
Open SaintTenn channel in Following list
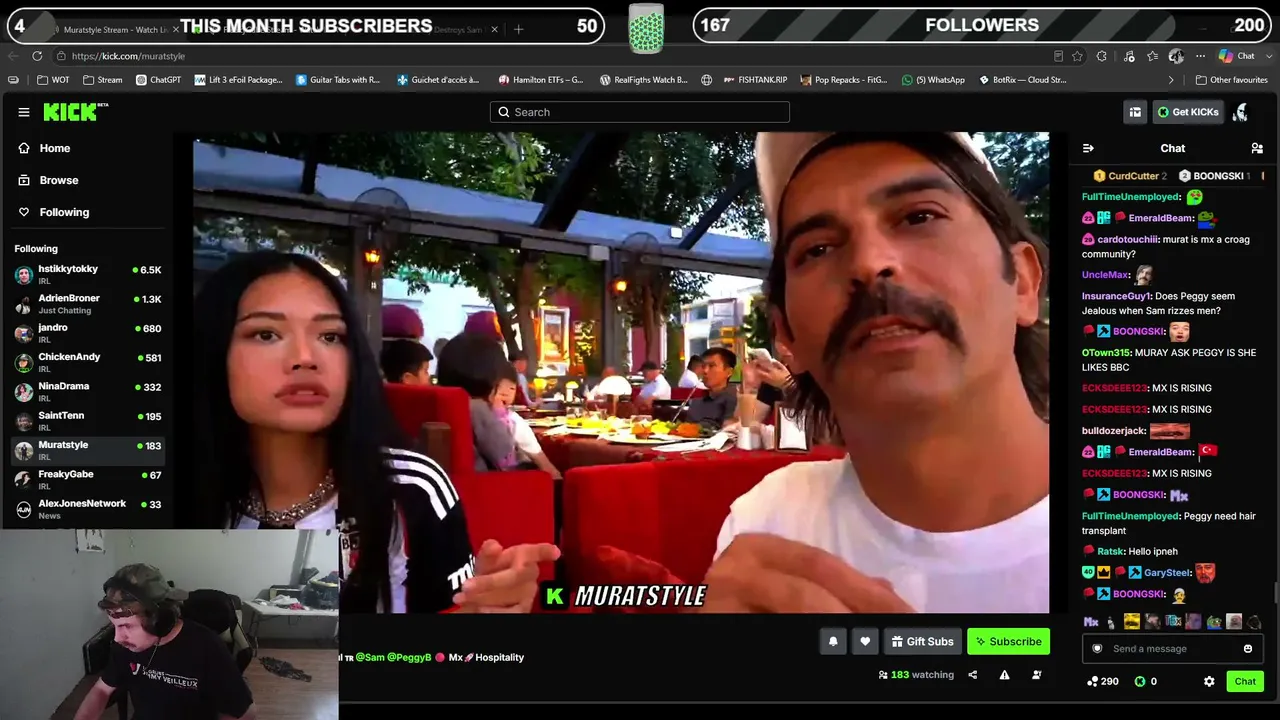pyautogui.click(x=88, y=421)
